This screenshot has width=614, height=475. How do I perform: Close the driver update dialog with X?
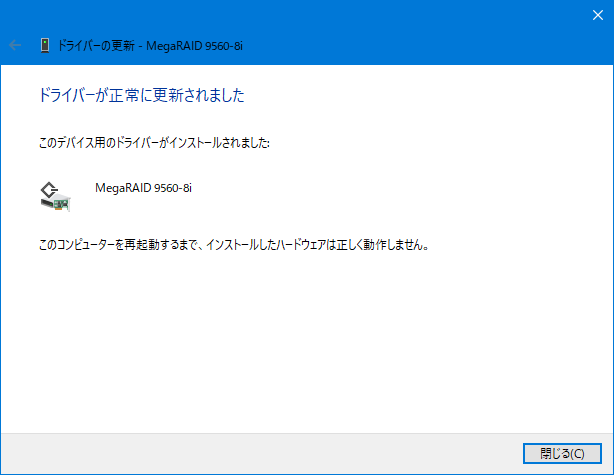tap(598, 15)
